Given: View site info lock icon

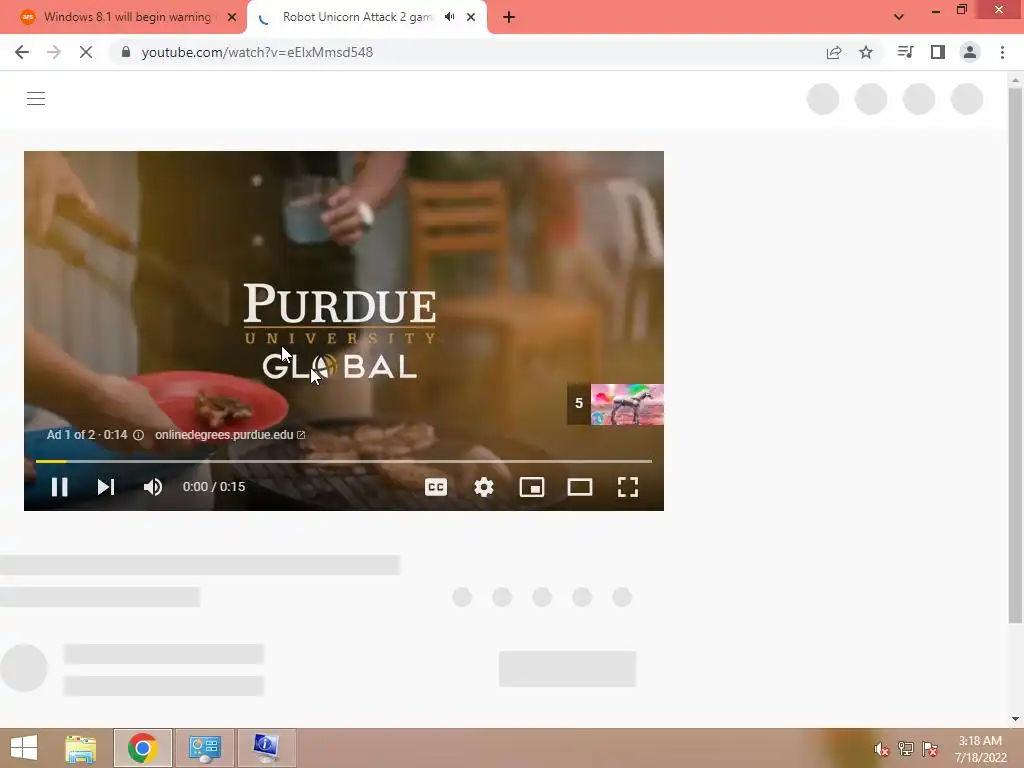Looking at the screenshot, I should point(126,52).
